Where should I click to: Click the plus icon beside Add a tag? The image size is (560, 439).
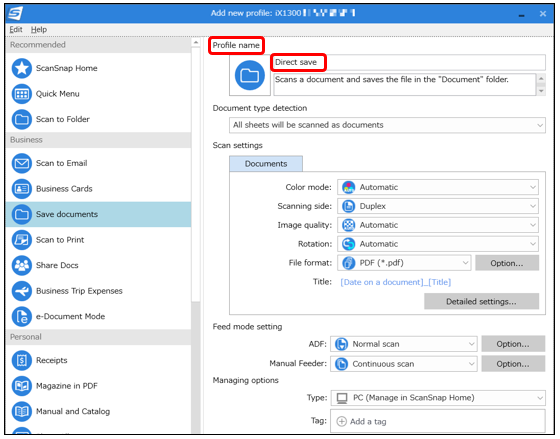[342, 421]
